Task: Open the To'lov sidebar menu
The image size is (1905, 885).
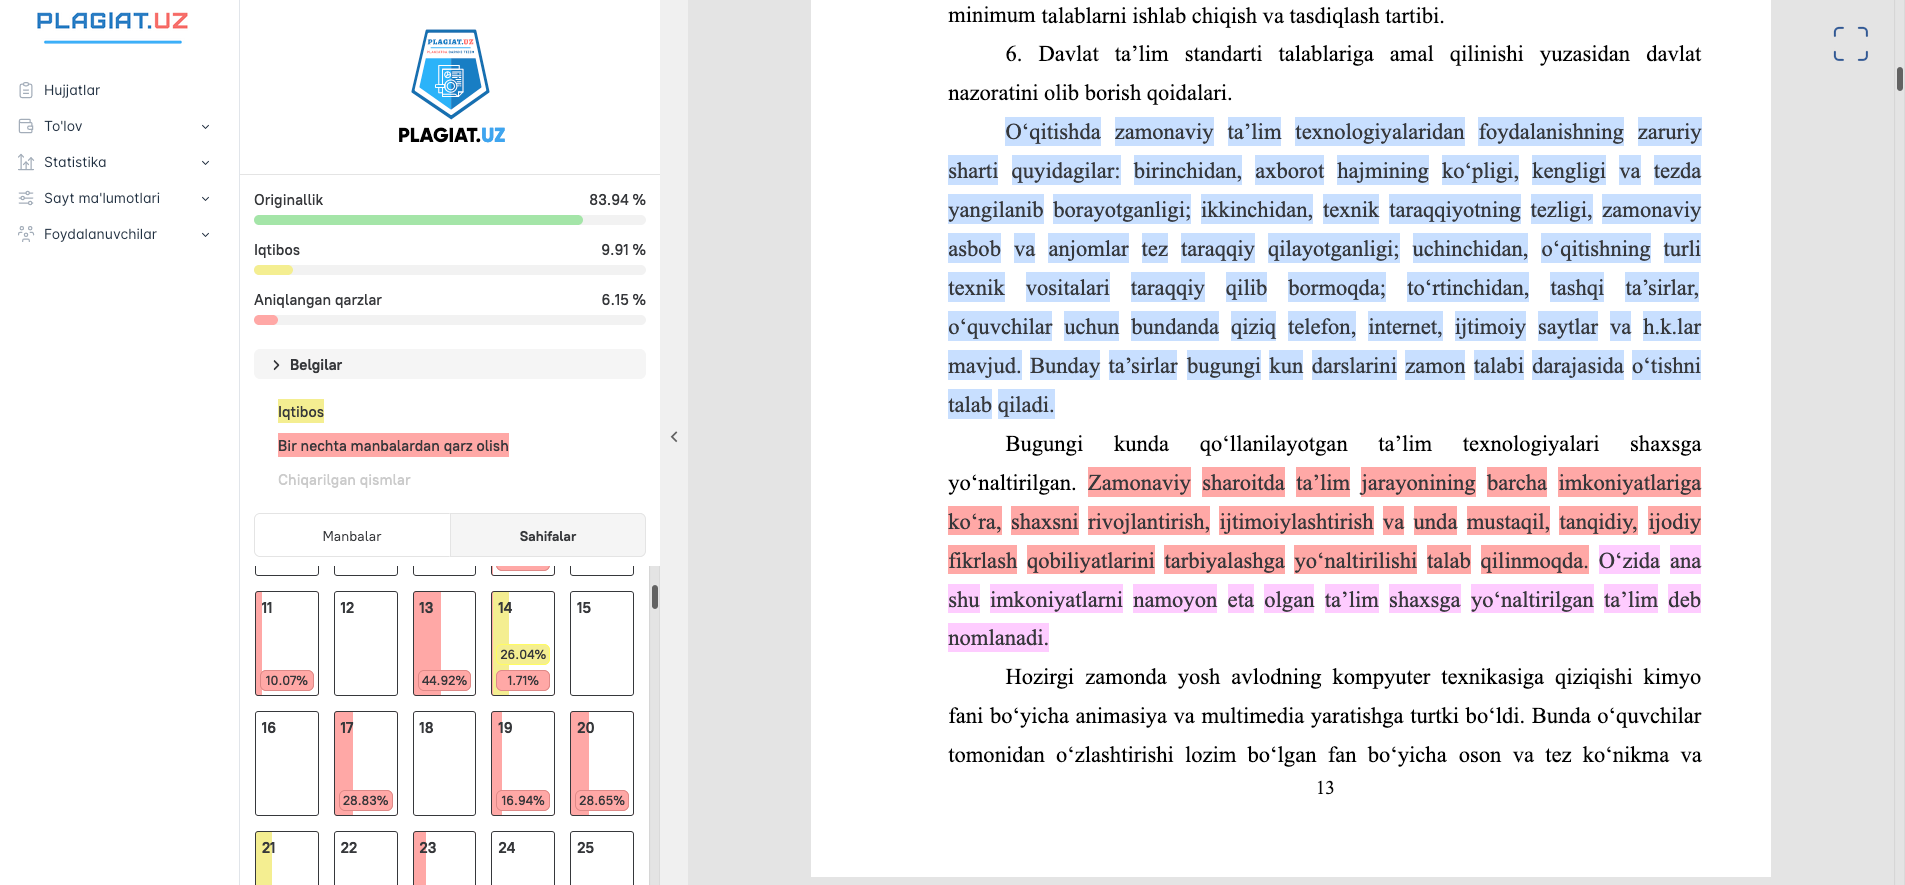Action: [115, 126]
